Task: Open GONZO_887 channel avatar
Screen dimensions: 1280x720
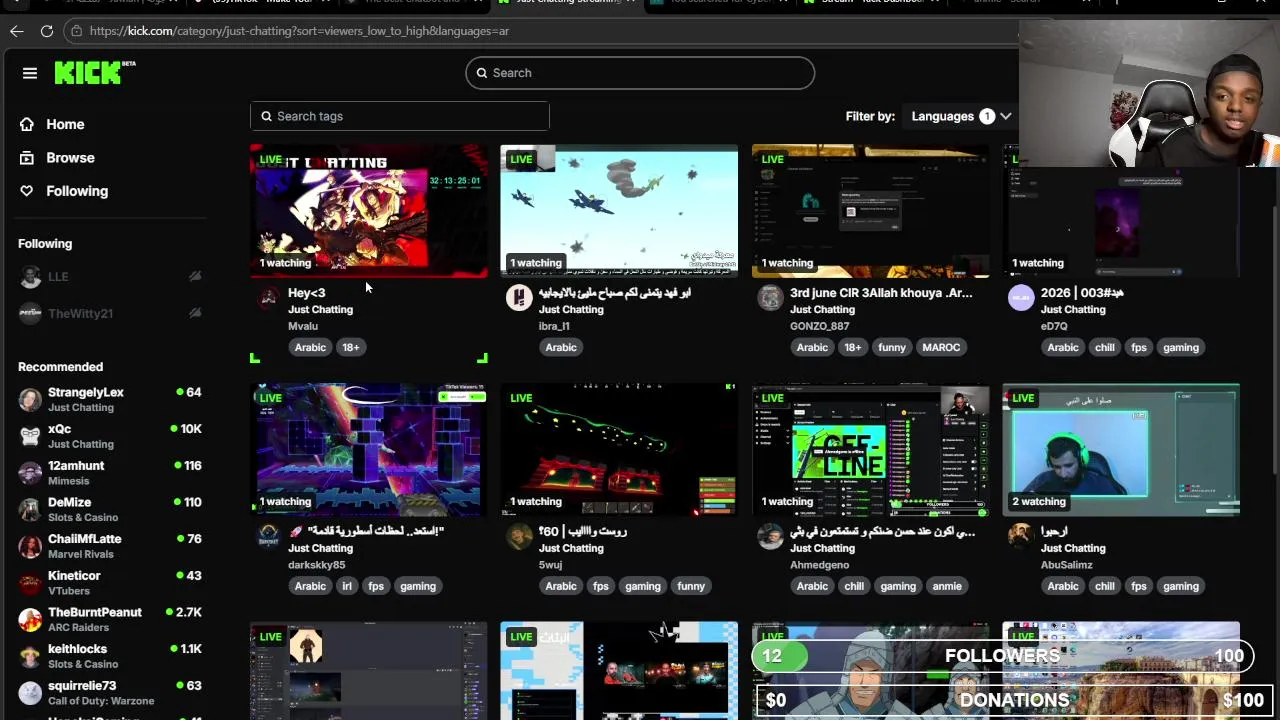Action: pos(770,298)
